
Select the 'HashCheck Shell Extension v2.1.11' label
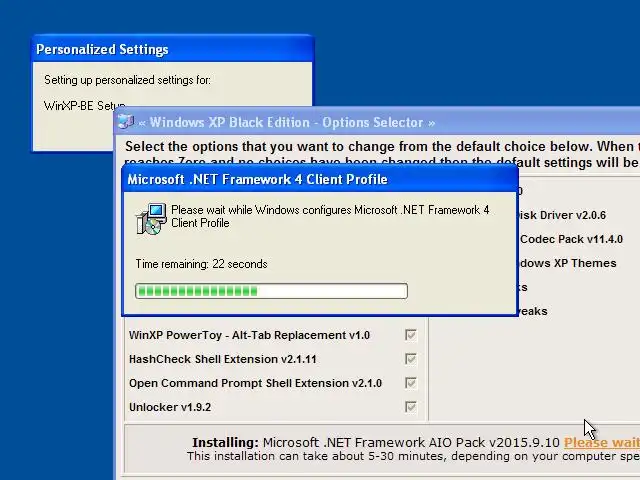coord(222,359)
